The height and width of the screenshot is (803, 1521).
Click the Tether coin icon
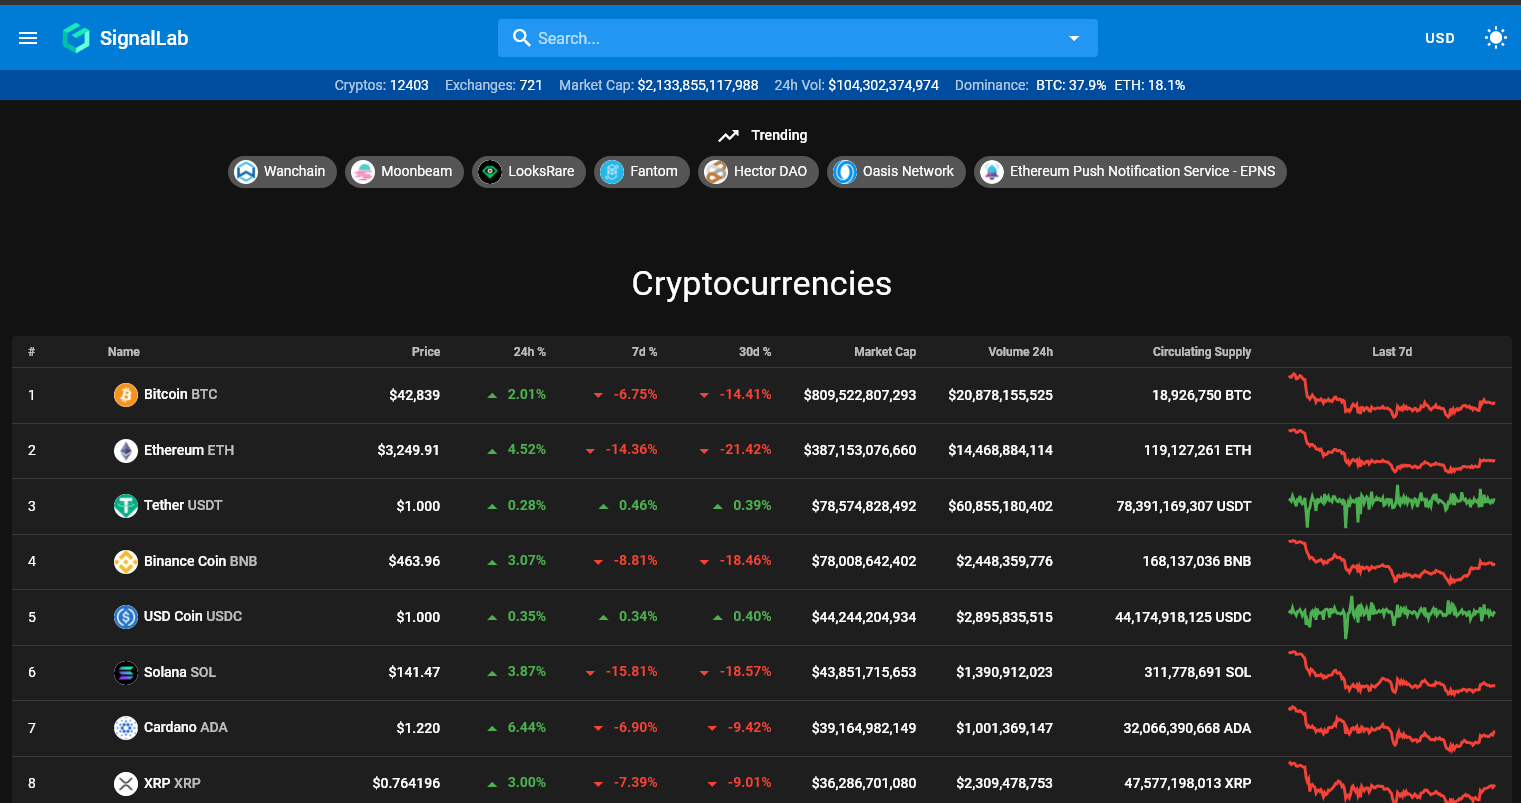[x=125, y=506]
